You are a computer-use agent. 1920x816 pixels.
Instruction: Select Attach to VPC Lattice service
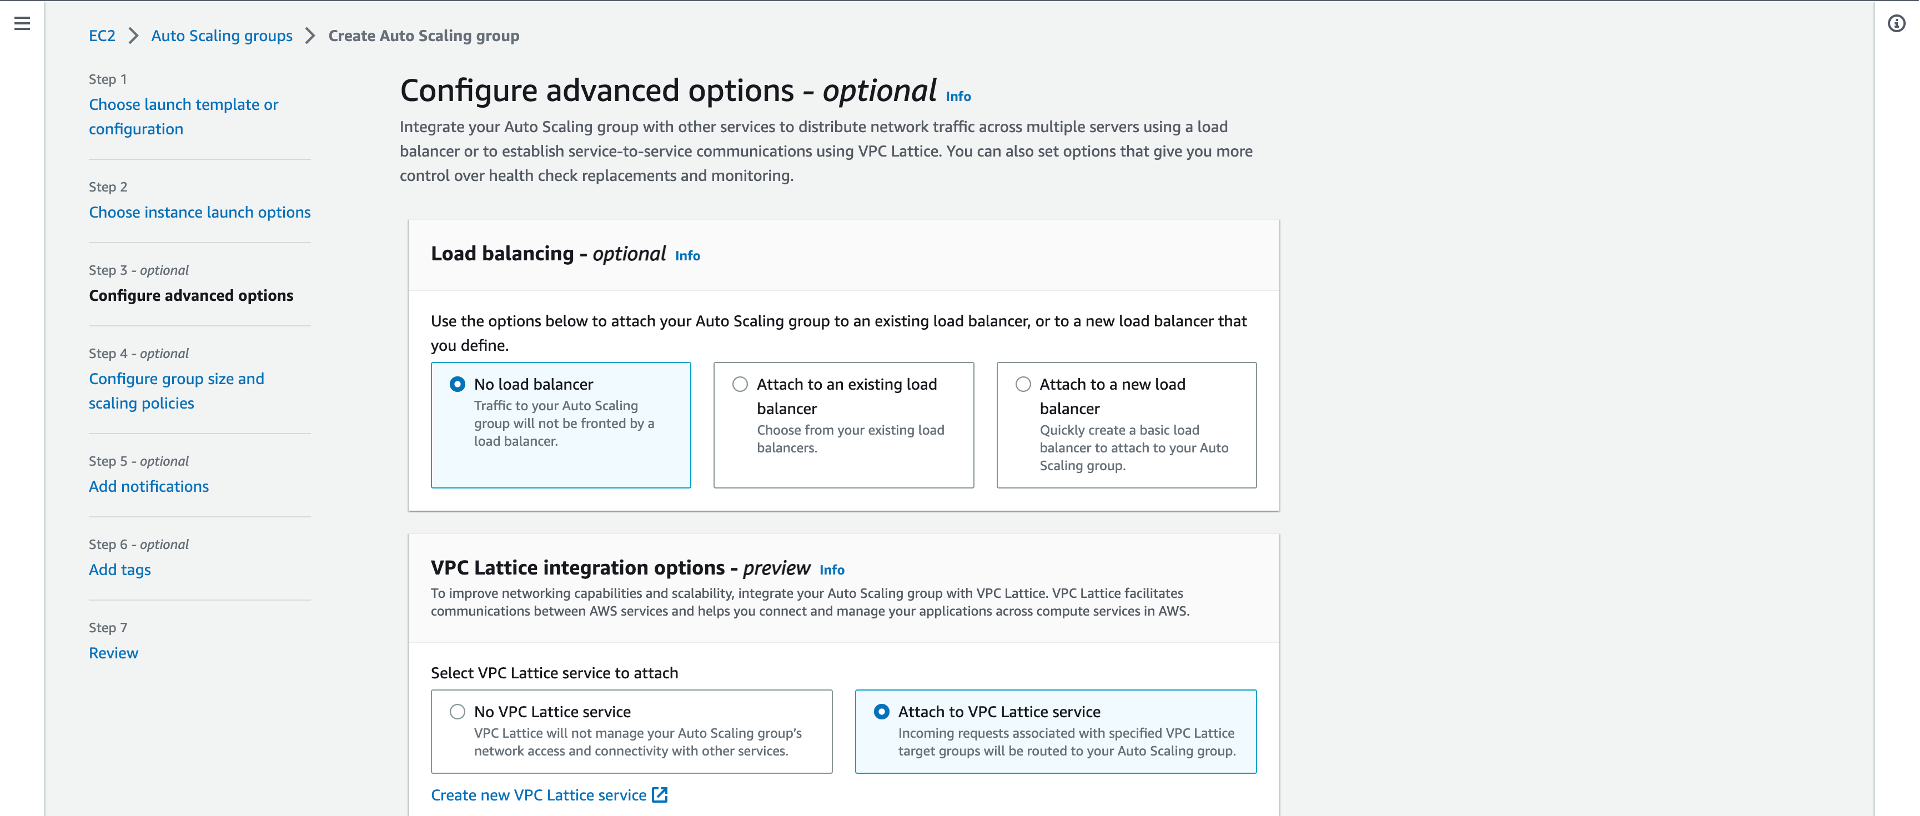(881, 711)
